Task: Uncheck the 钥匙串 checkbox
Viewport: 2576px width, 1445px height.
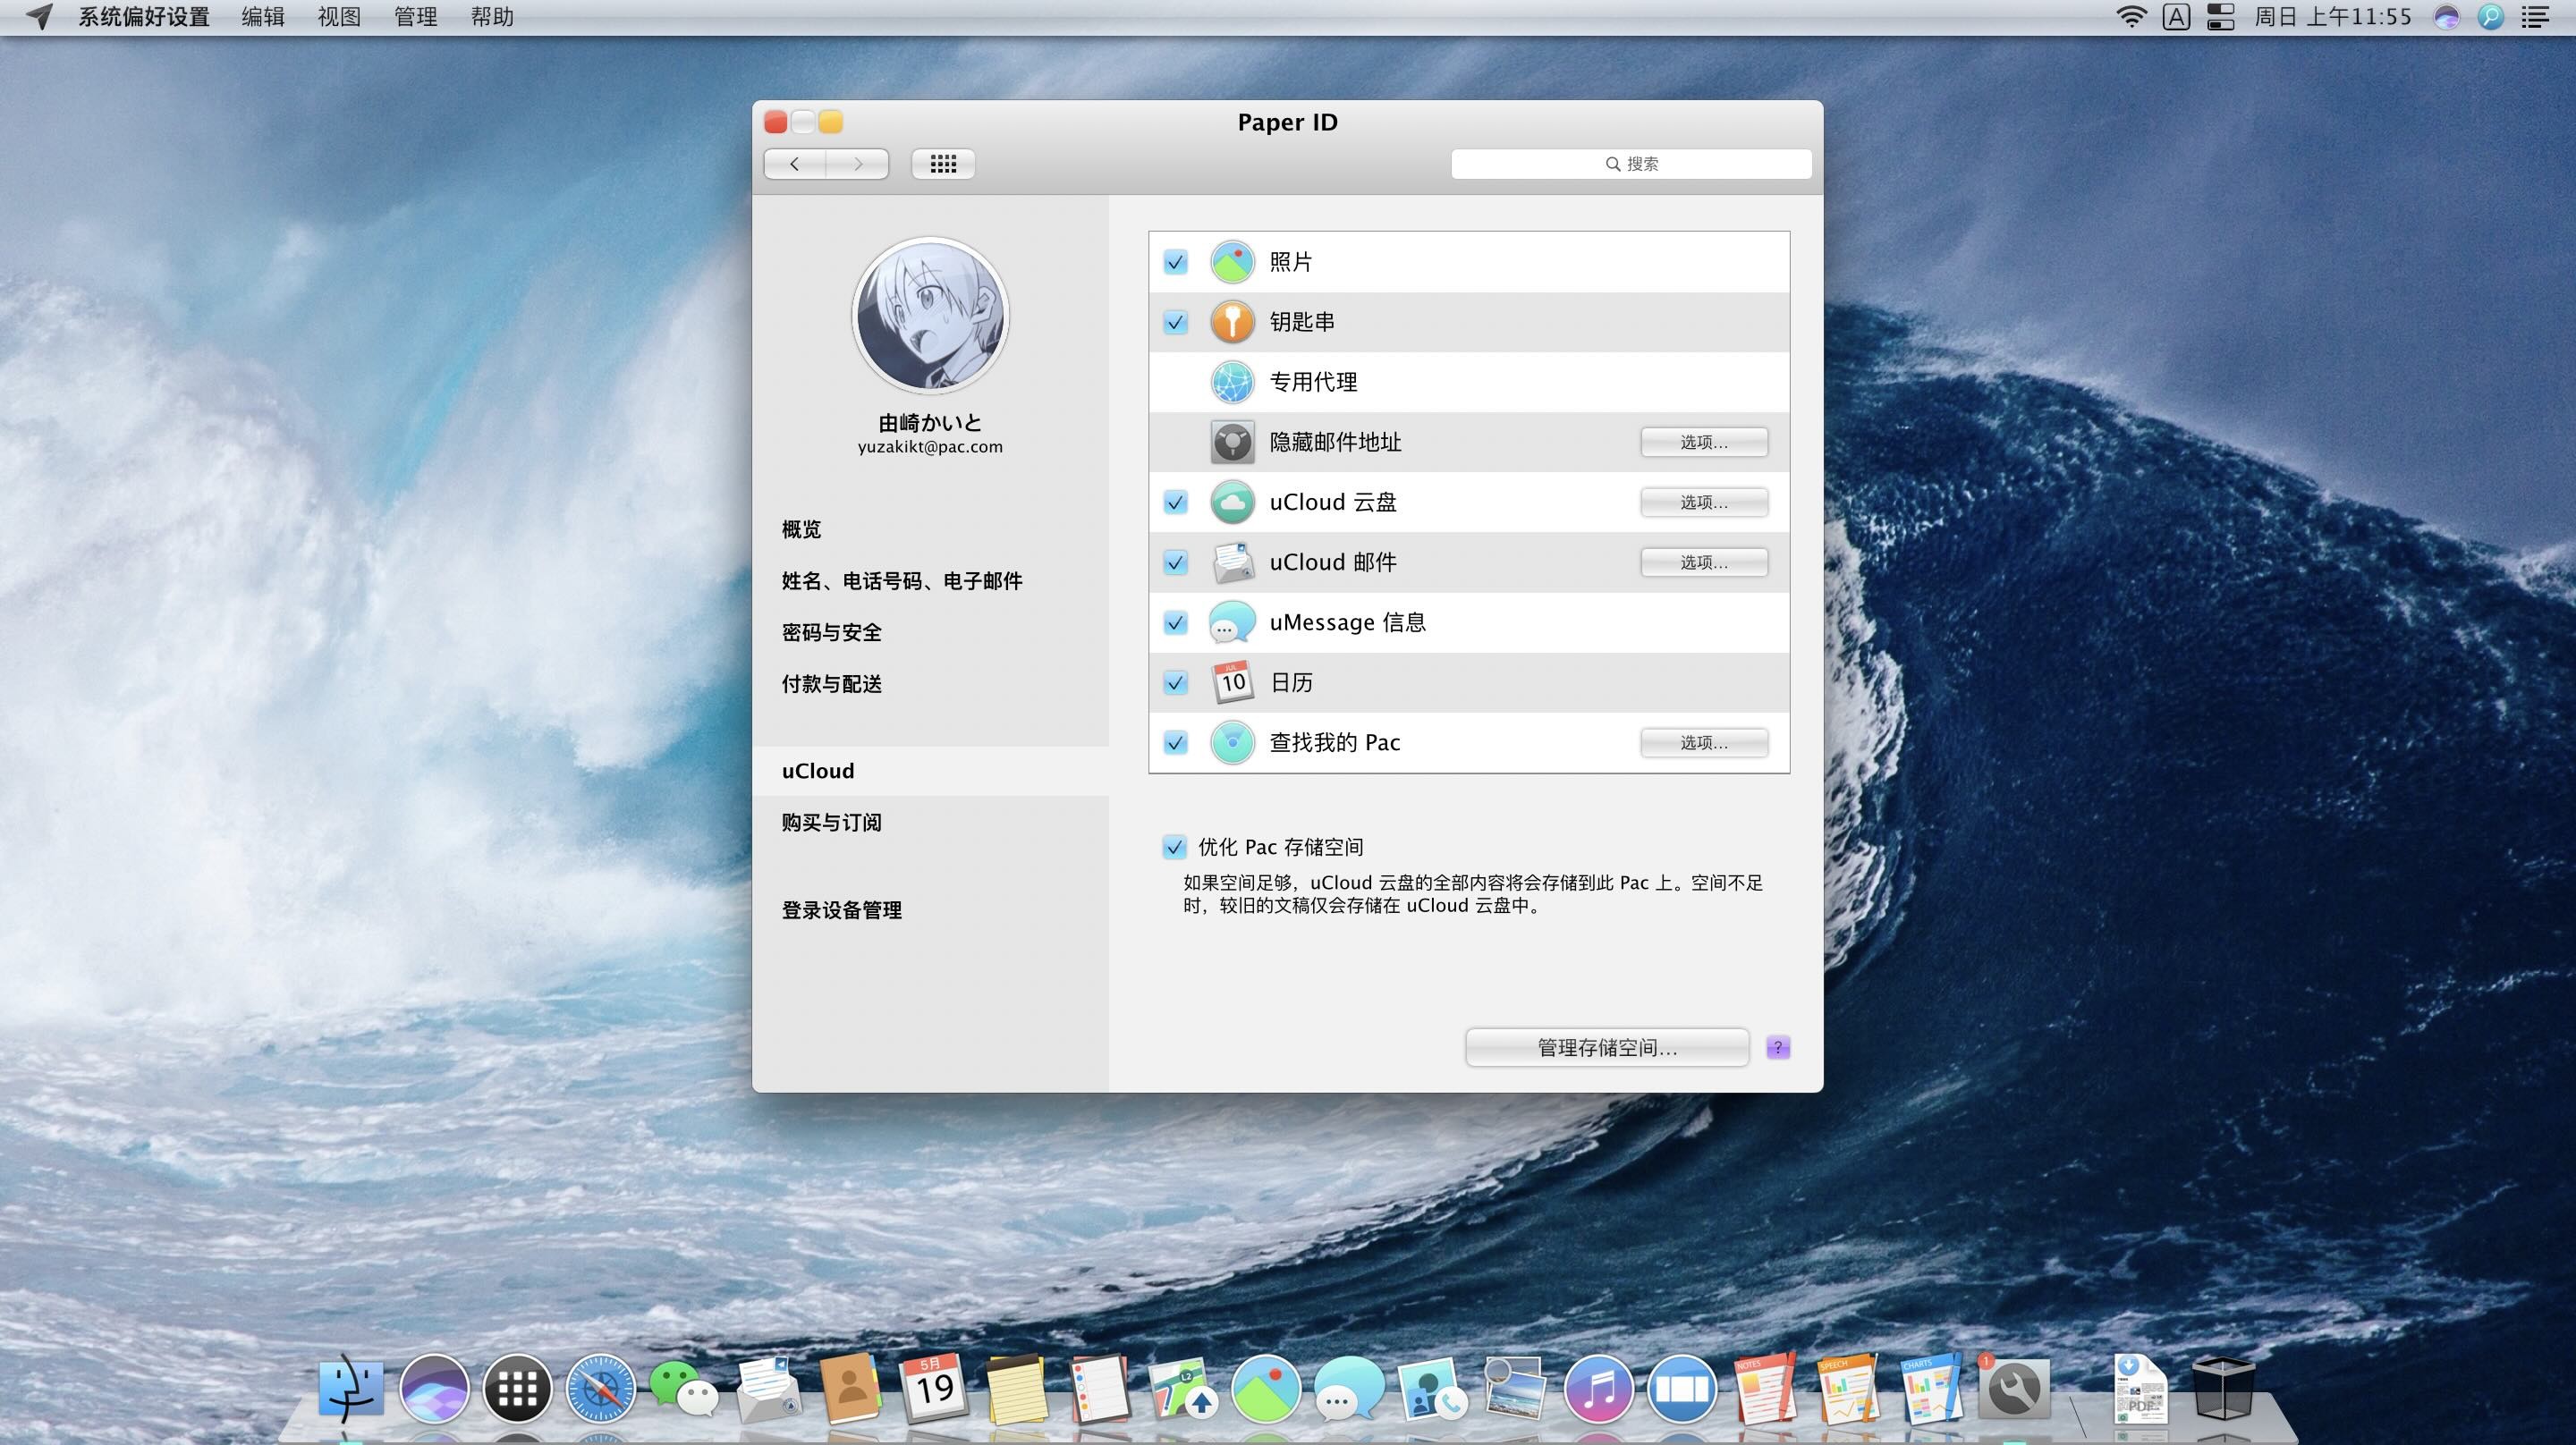Action: [x=1176, y=322]
